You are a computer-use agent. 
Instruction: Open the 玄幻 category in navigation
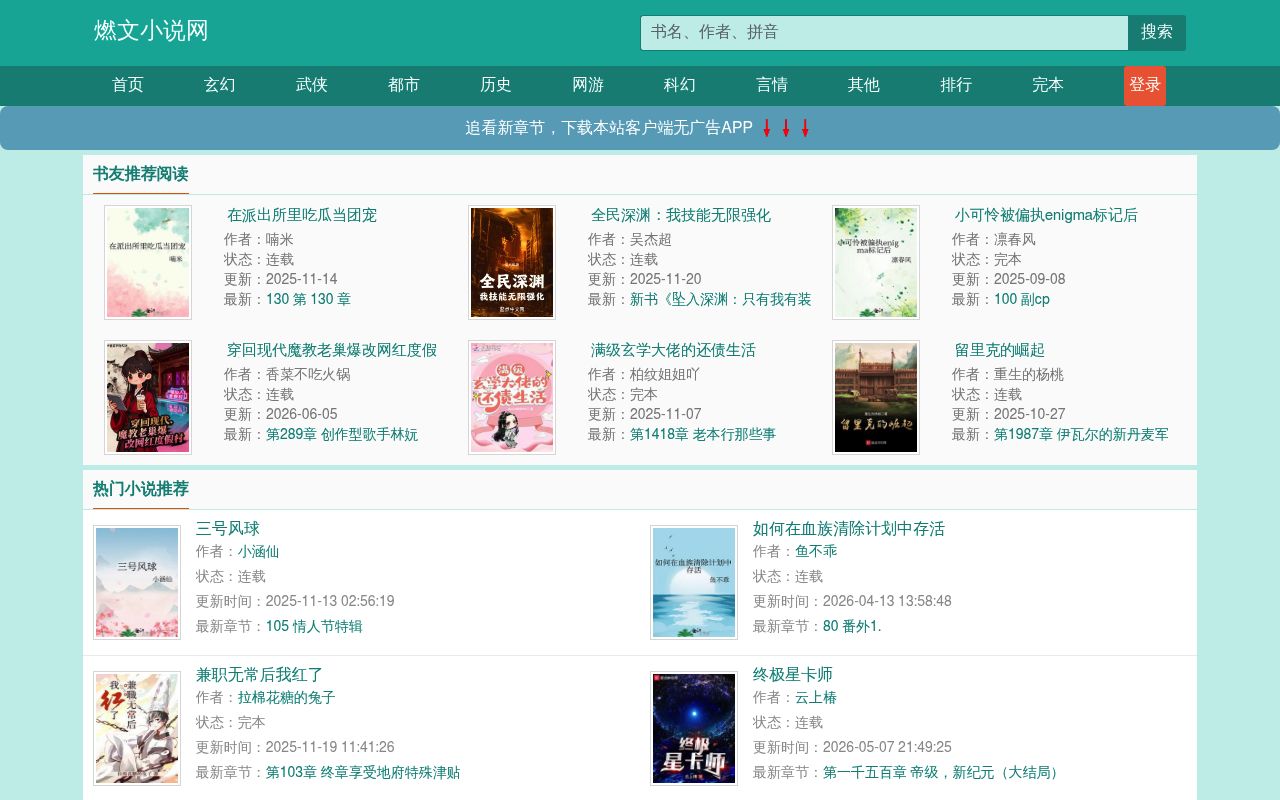pyautogui.click(x=220, y=85)
